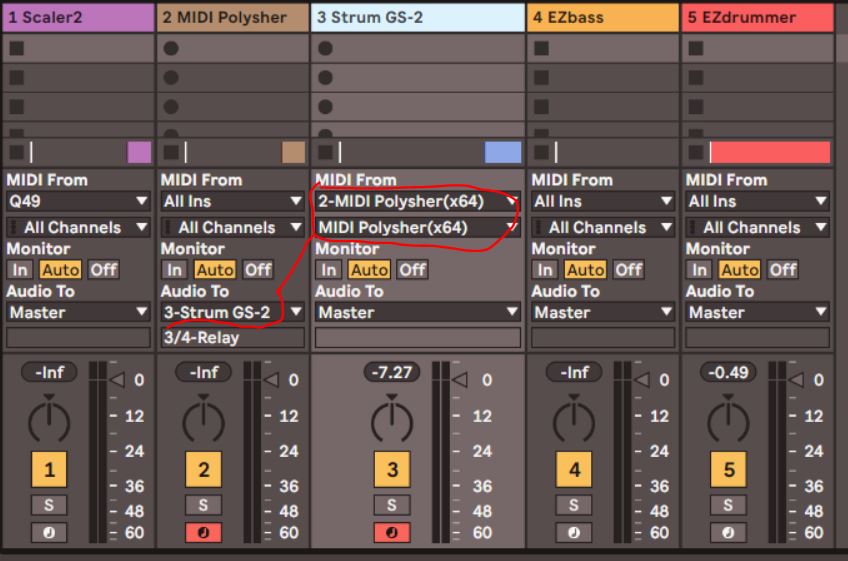Click Strum GS-2 pan knob

(x=392, y=420)
